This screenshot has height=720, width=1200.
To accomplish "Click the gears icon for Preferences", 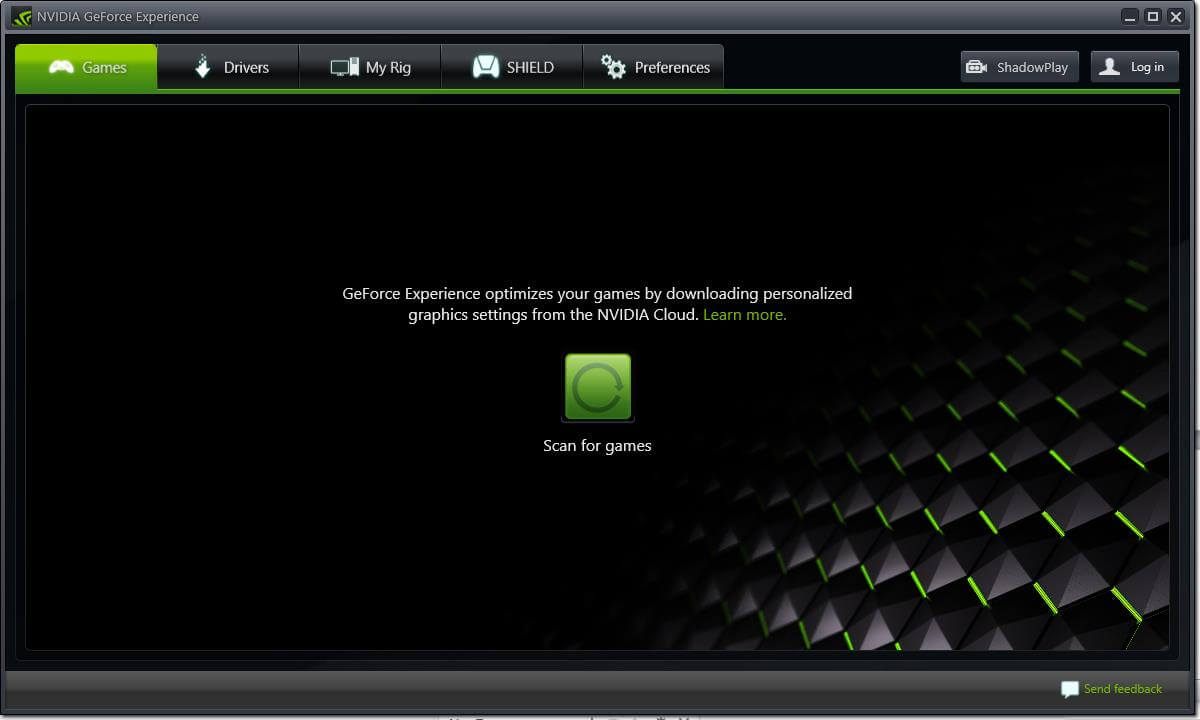I will pos(613,67).
